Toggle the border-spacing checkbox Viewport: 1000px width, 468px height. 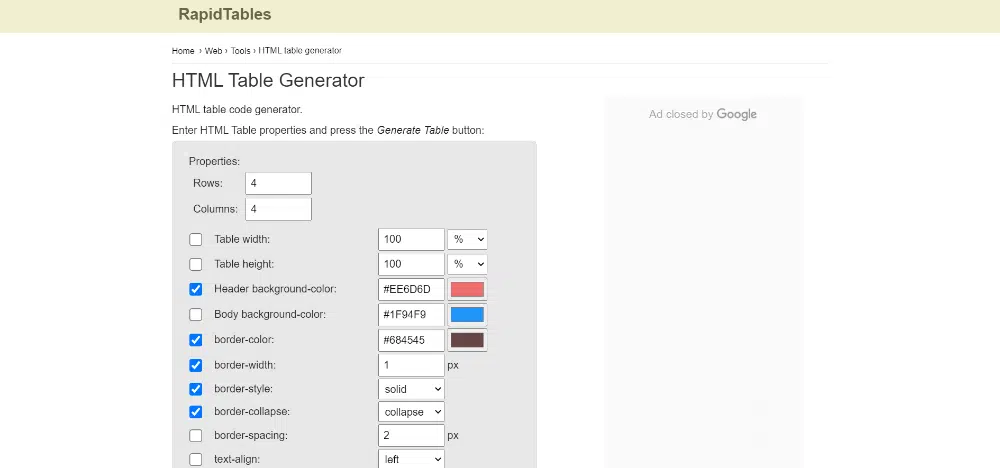point(196,436)
